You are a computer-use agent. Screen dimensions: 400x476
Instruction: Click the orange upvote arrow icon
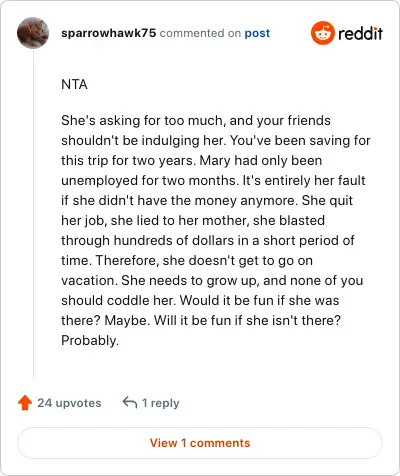click(25, 403)
